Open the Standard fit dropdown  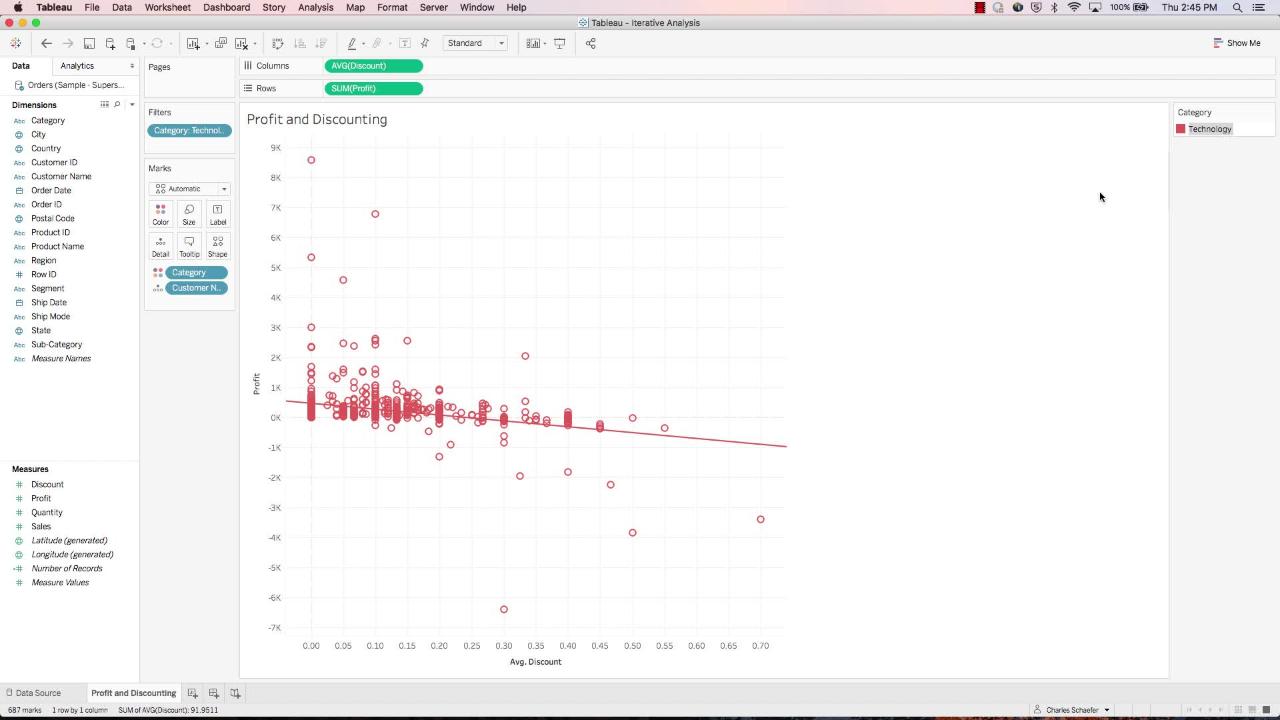(x=476, y=43)
